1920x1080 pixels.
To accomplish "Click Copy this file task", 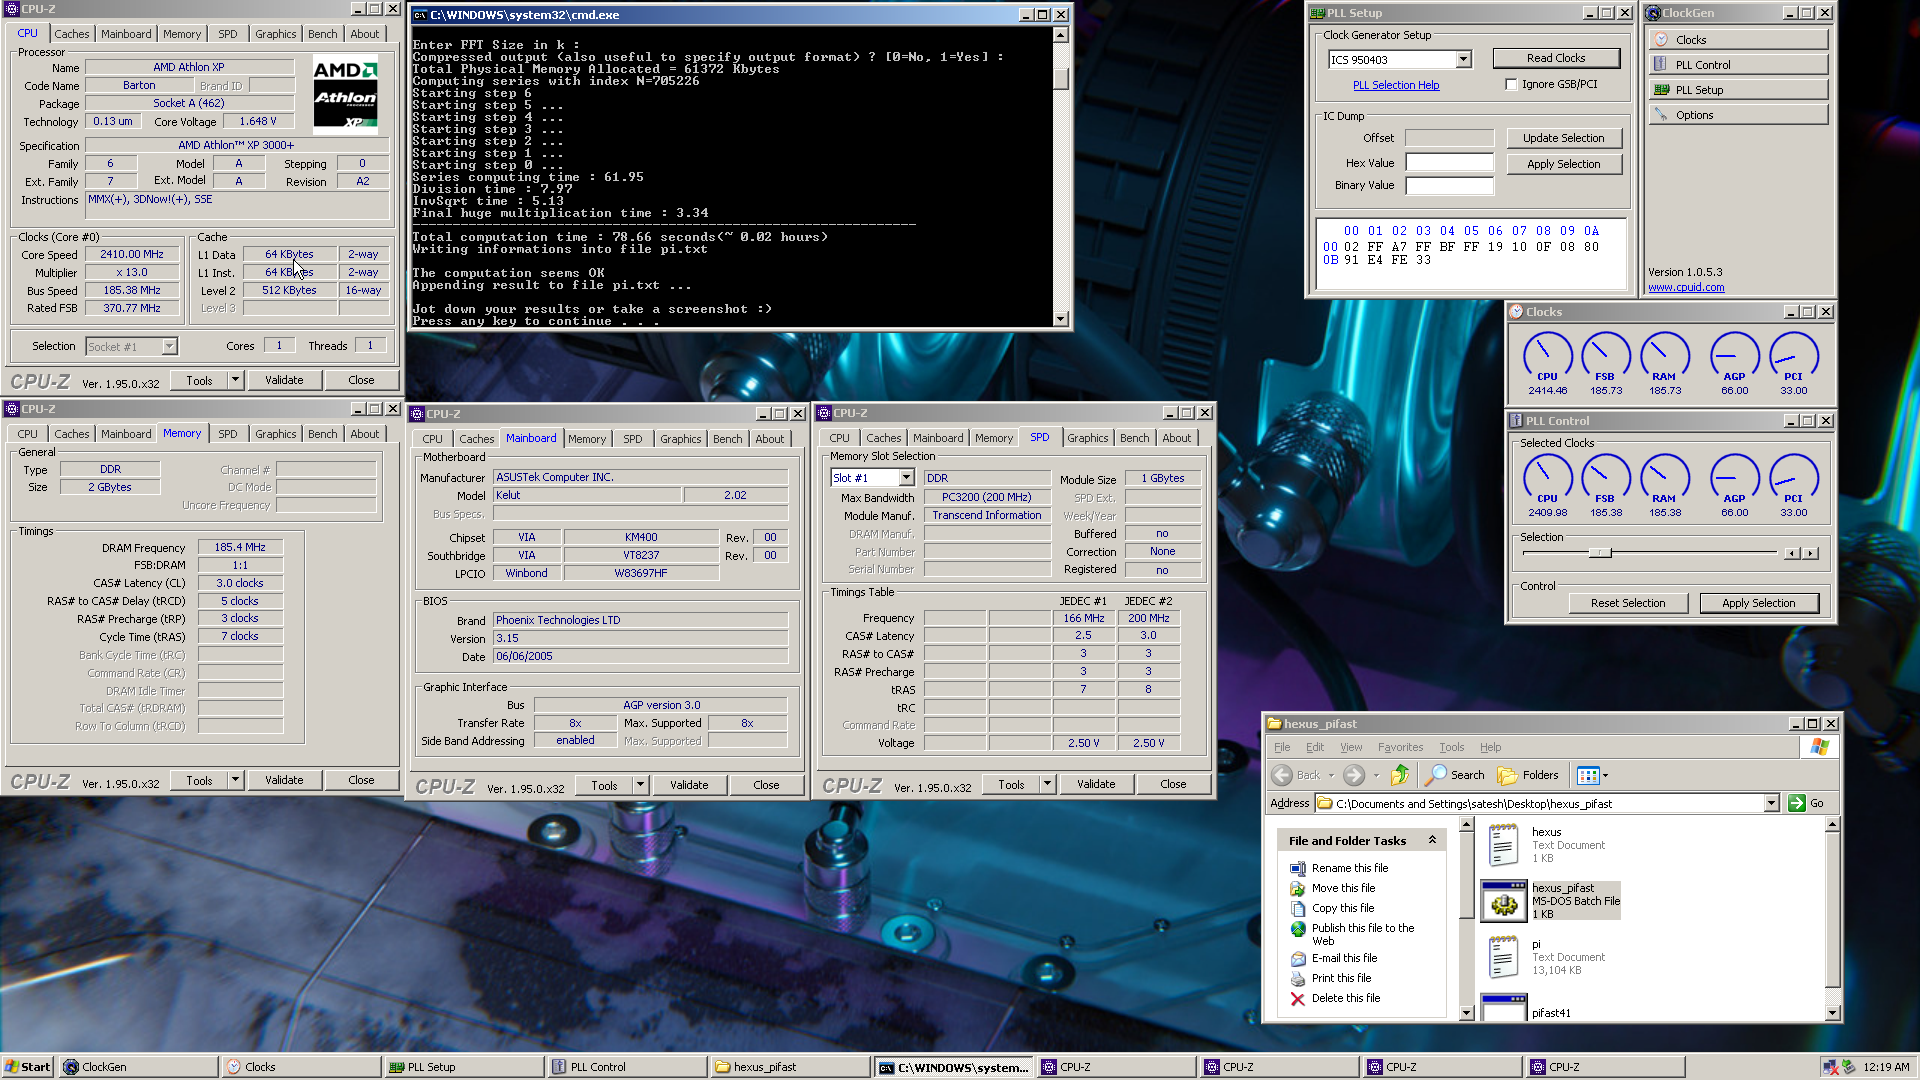I will [x=1343, y=908].
